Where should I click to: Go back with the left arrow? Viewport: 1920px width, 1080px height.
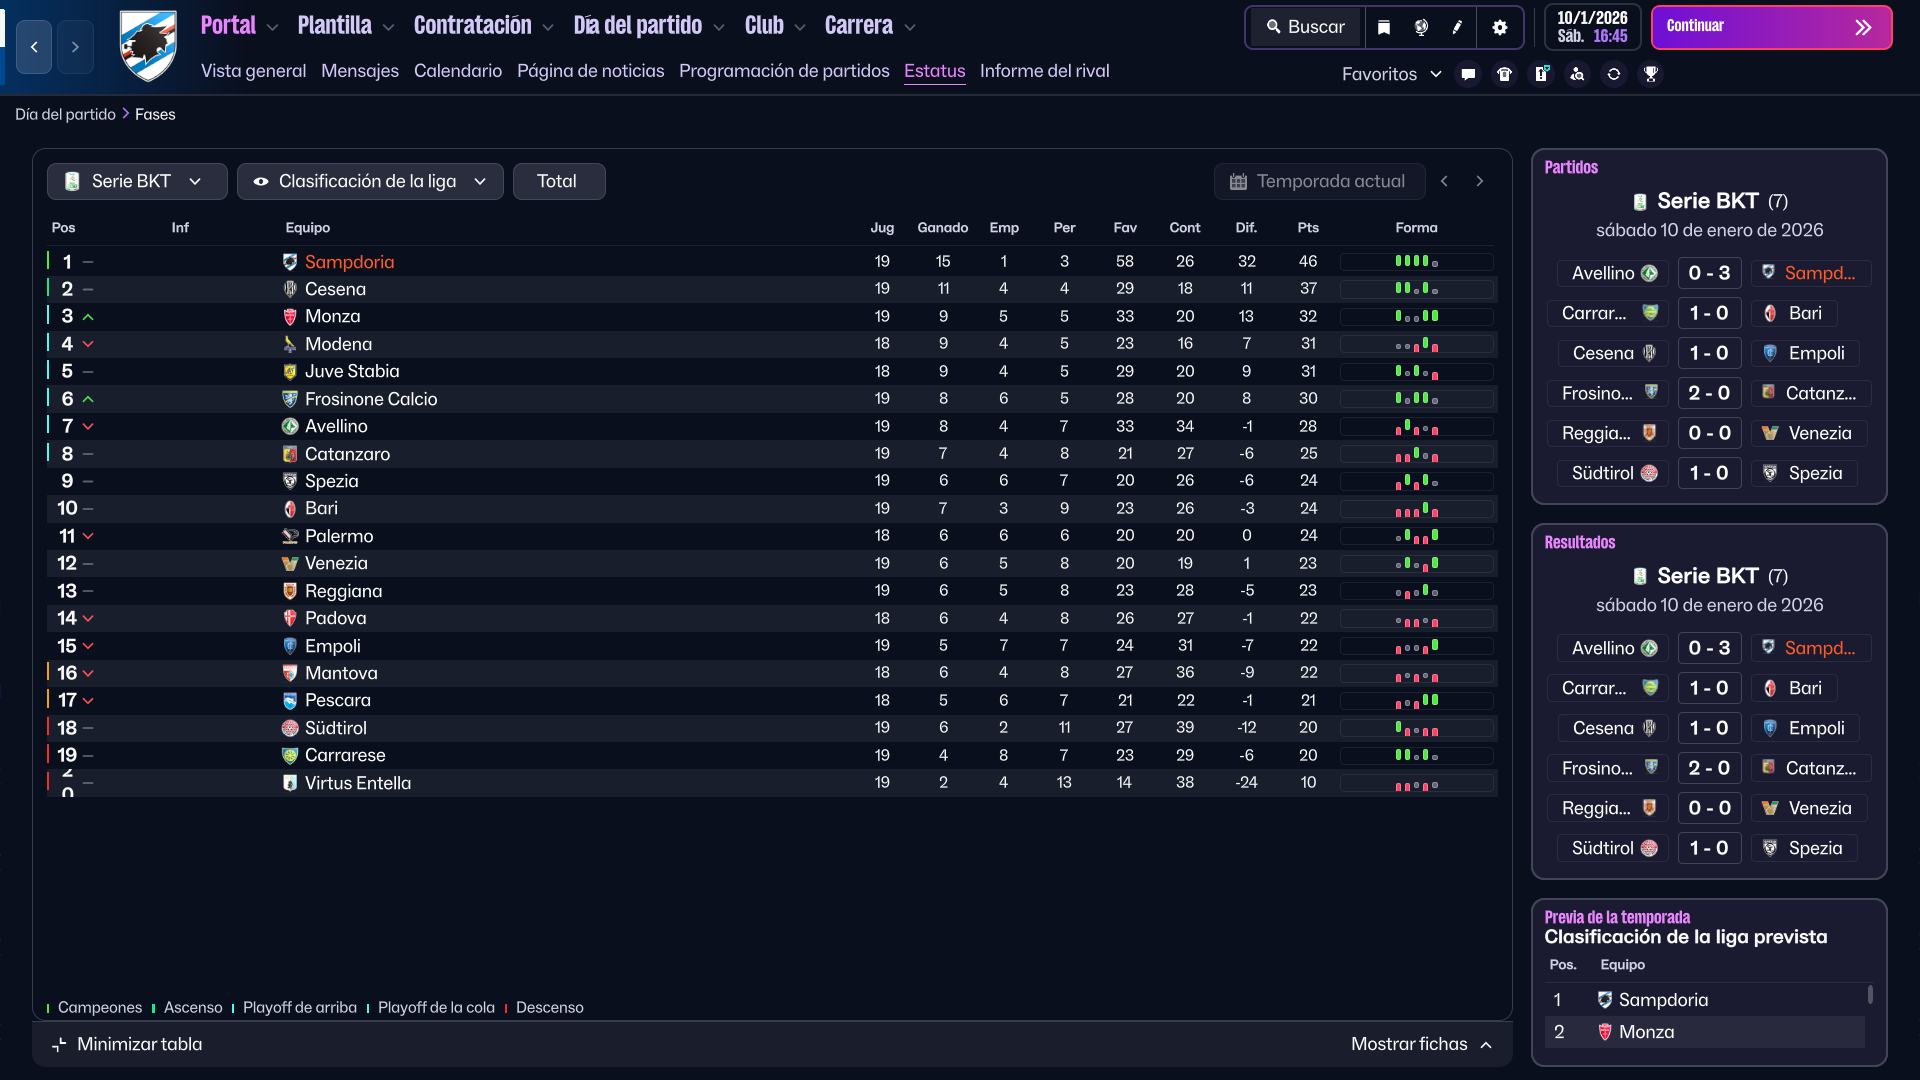click(34, 47)
